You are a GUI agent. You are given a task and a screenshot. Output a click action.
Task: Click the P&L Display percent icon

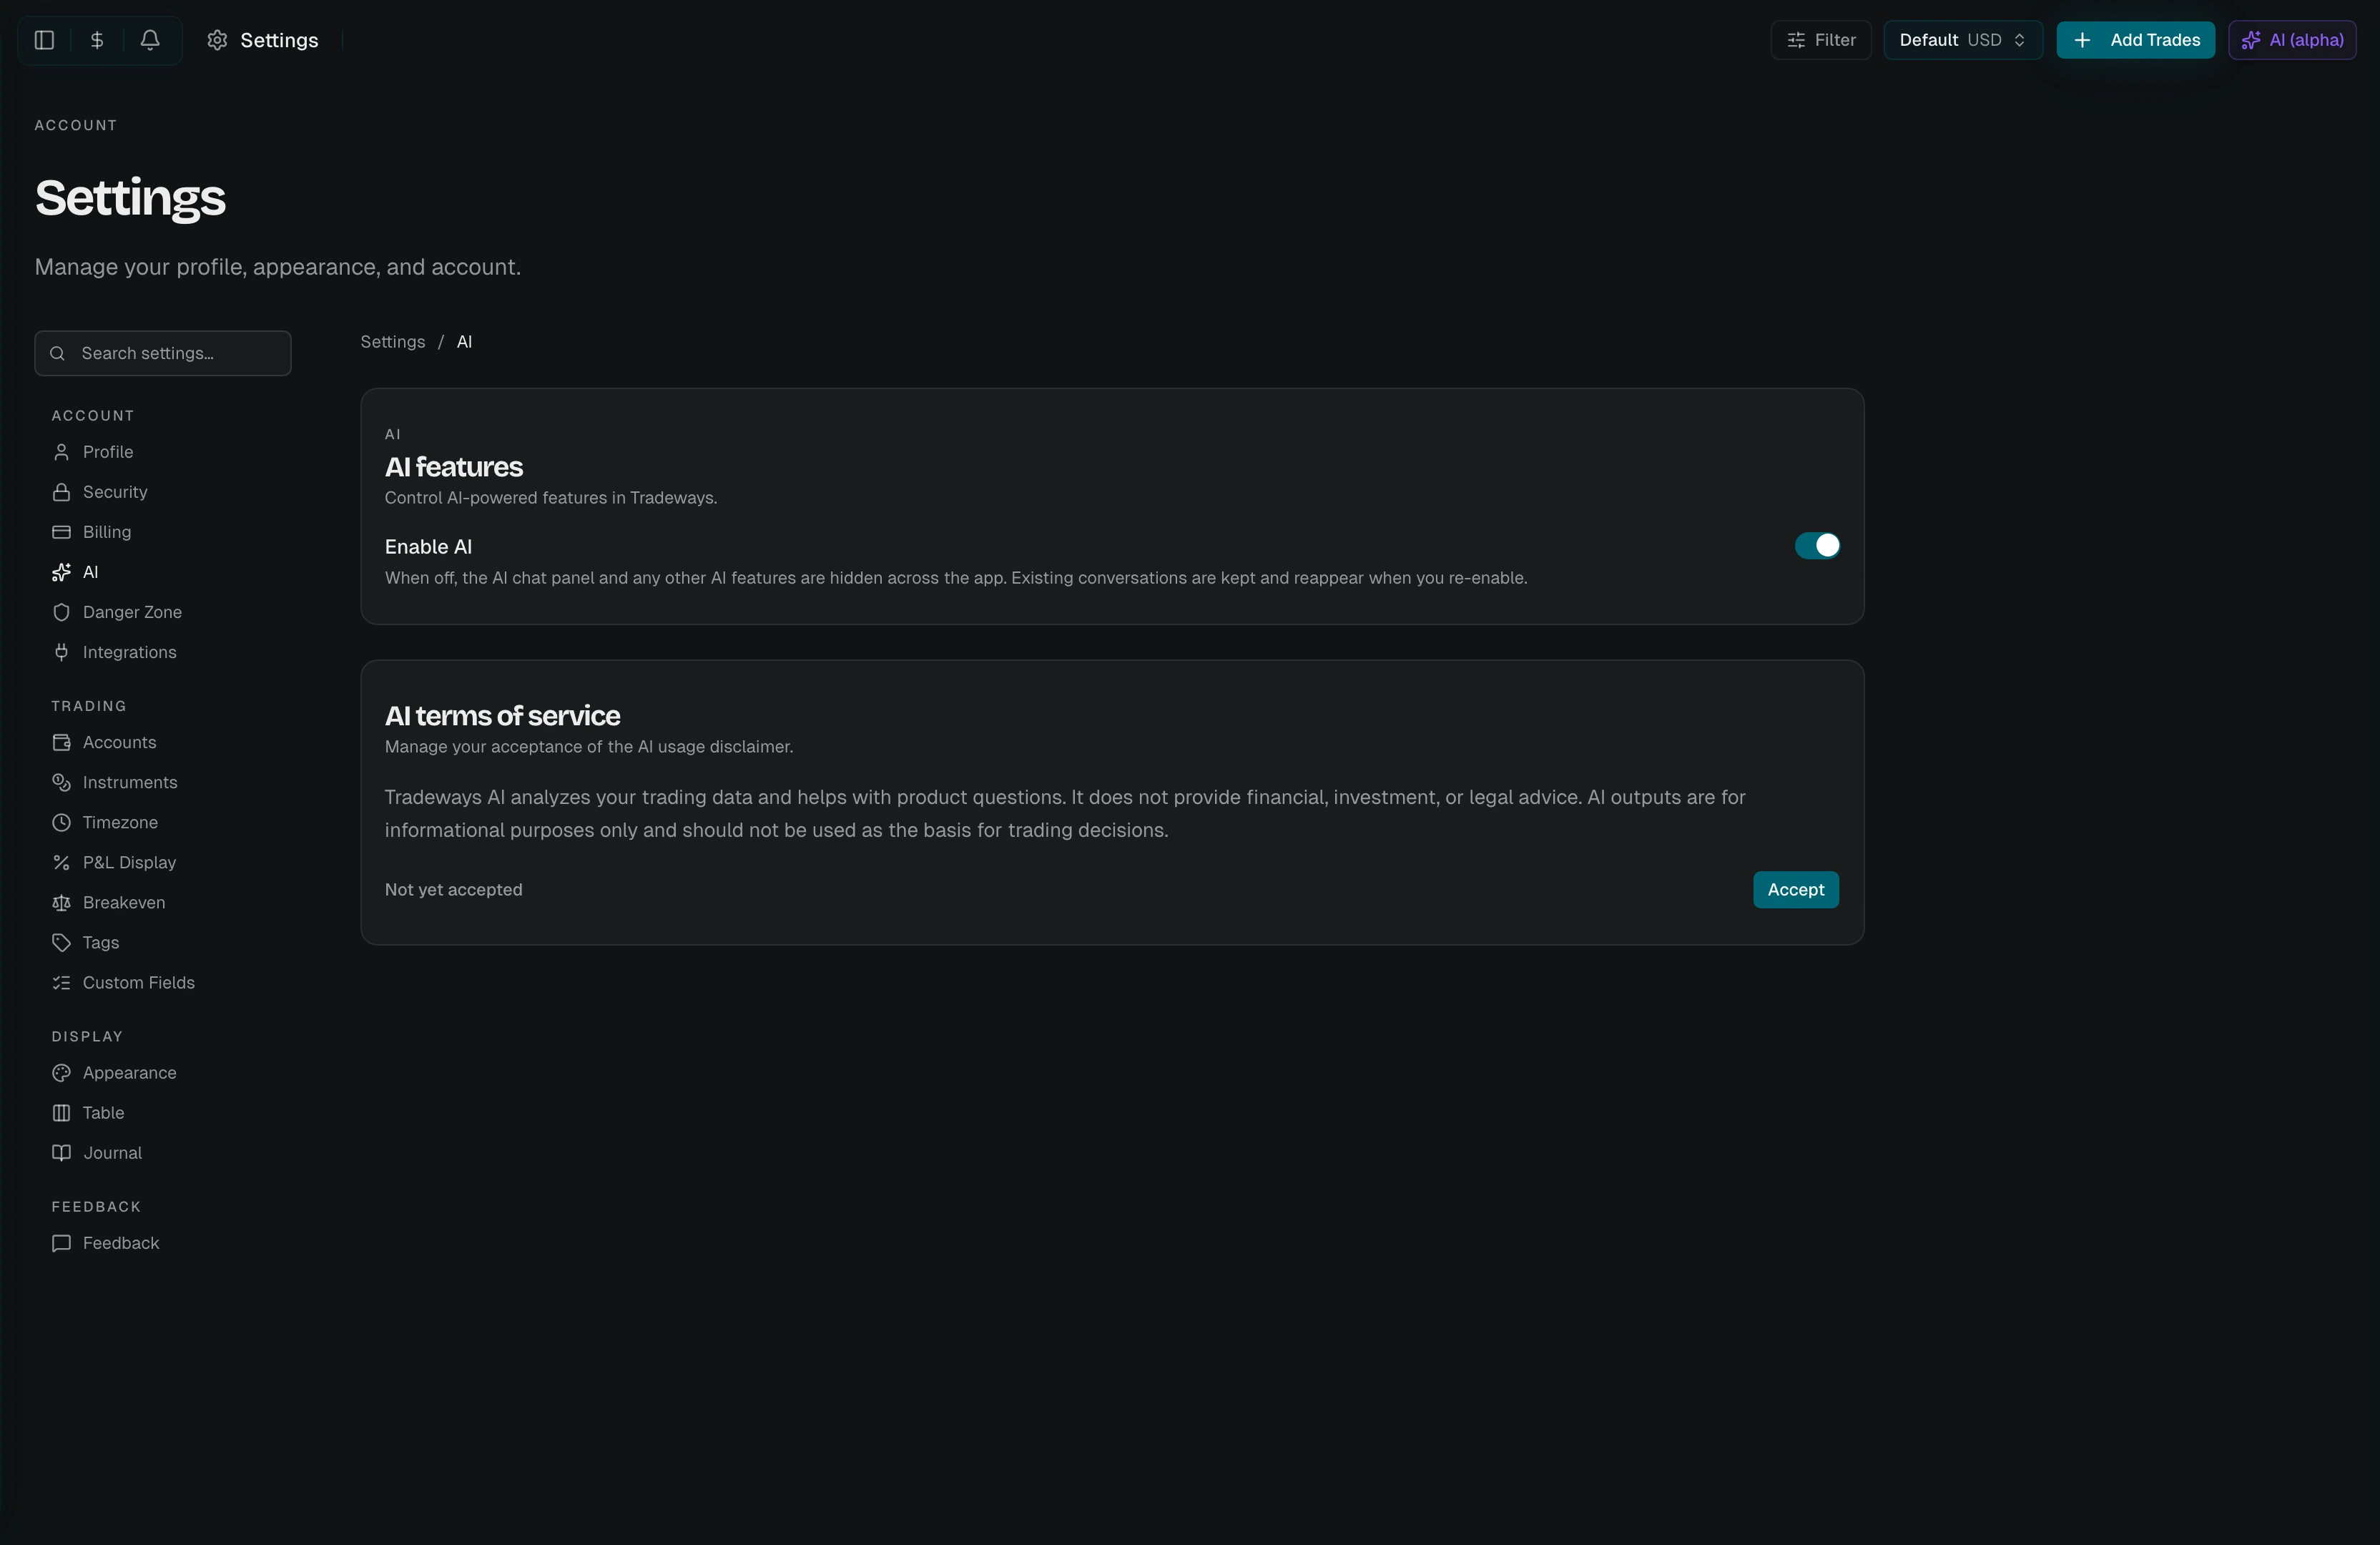coord(61,862)
